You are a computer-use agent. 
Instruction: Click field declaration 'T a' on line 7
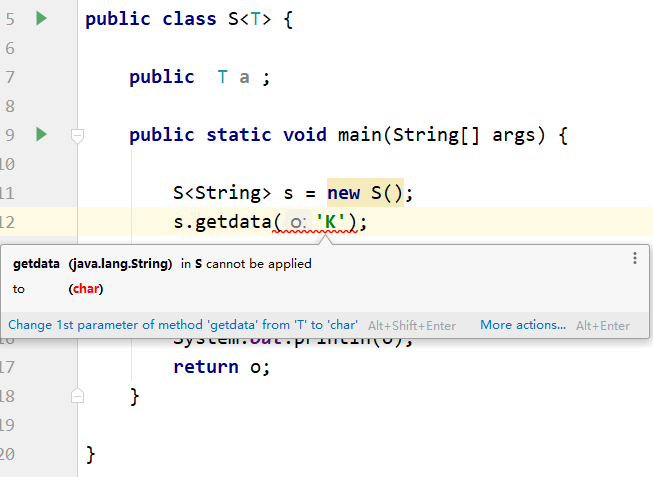233,77
